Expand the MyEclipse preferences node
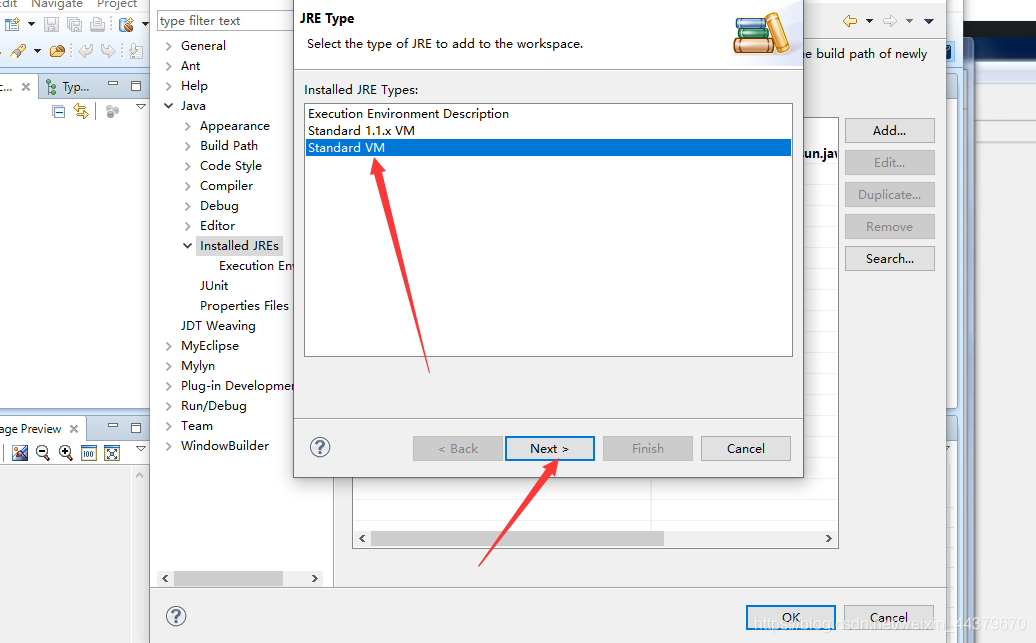 [168, 346]
